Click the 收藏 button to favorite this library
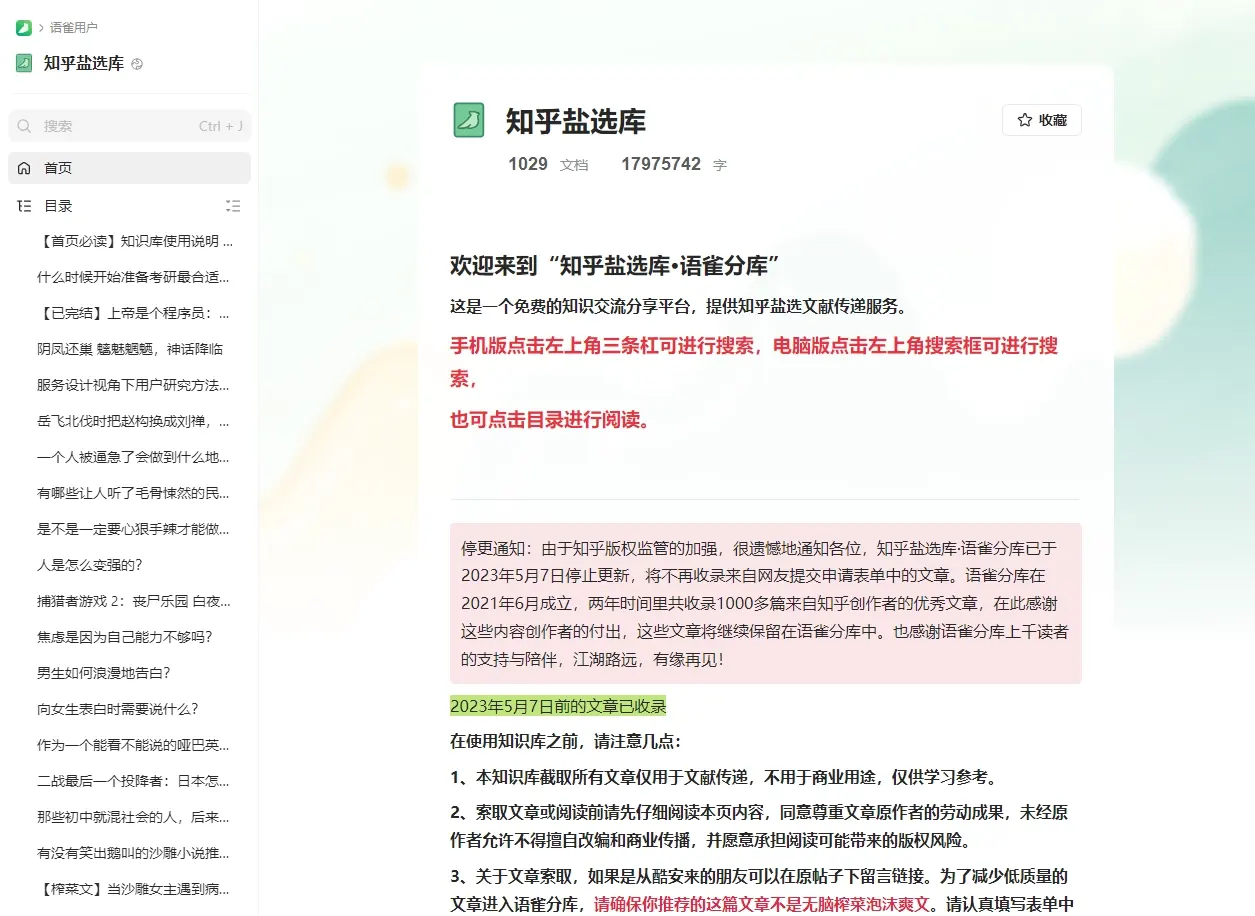The height and width of the screenshot is (916, 1255). point(1041,119)
